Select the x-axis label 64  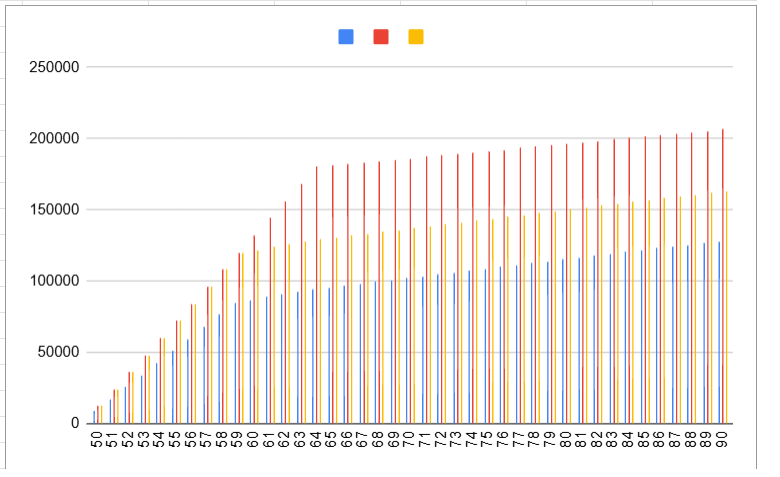coord(316,439)
